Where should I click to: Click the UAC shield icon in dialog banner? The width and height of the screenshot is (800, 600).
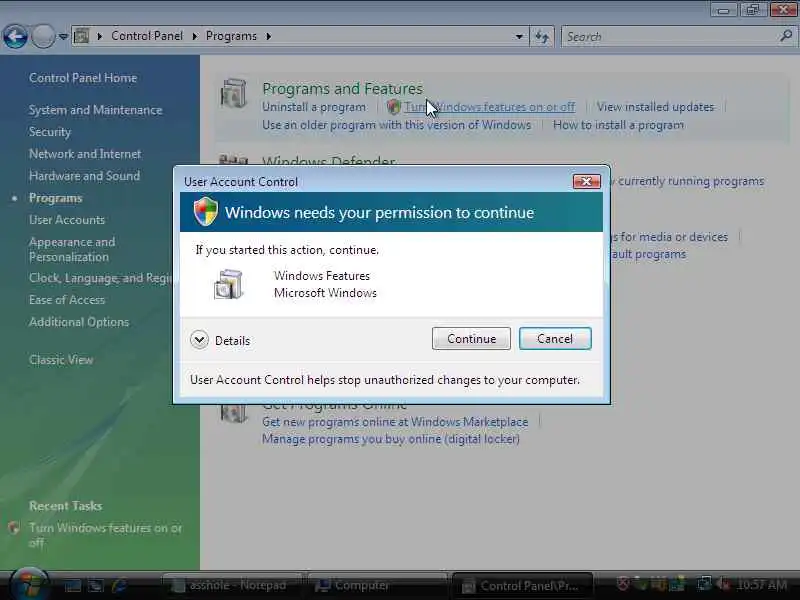[206, 211]
